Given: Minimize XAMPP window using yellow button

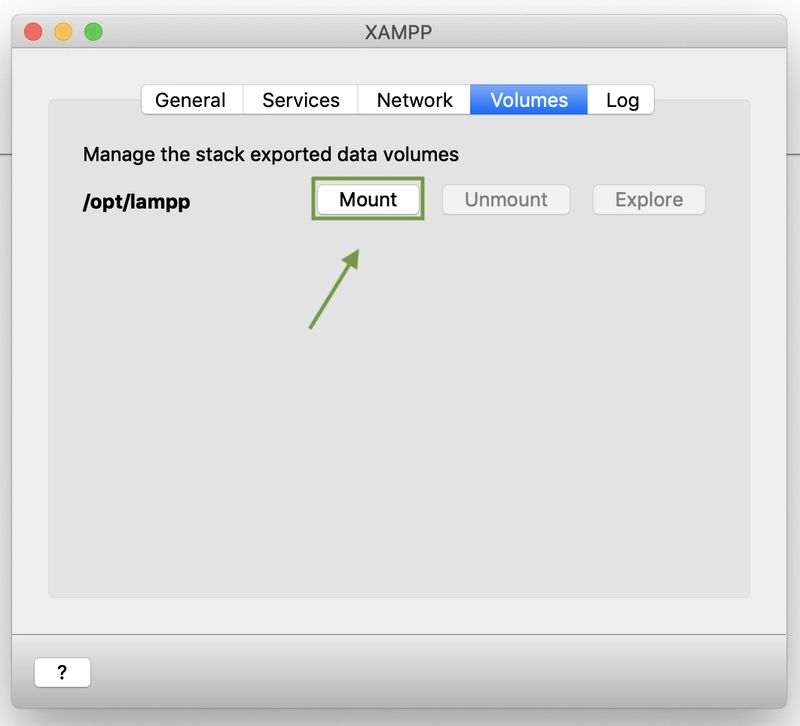Looking at the screenshot, I should (63, 32).
